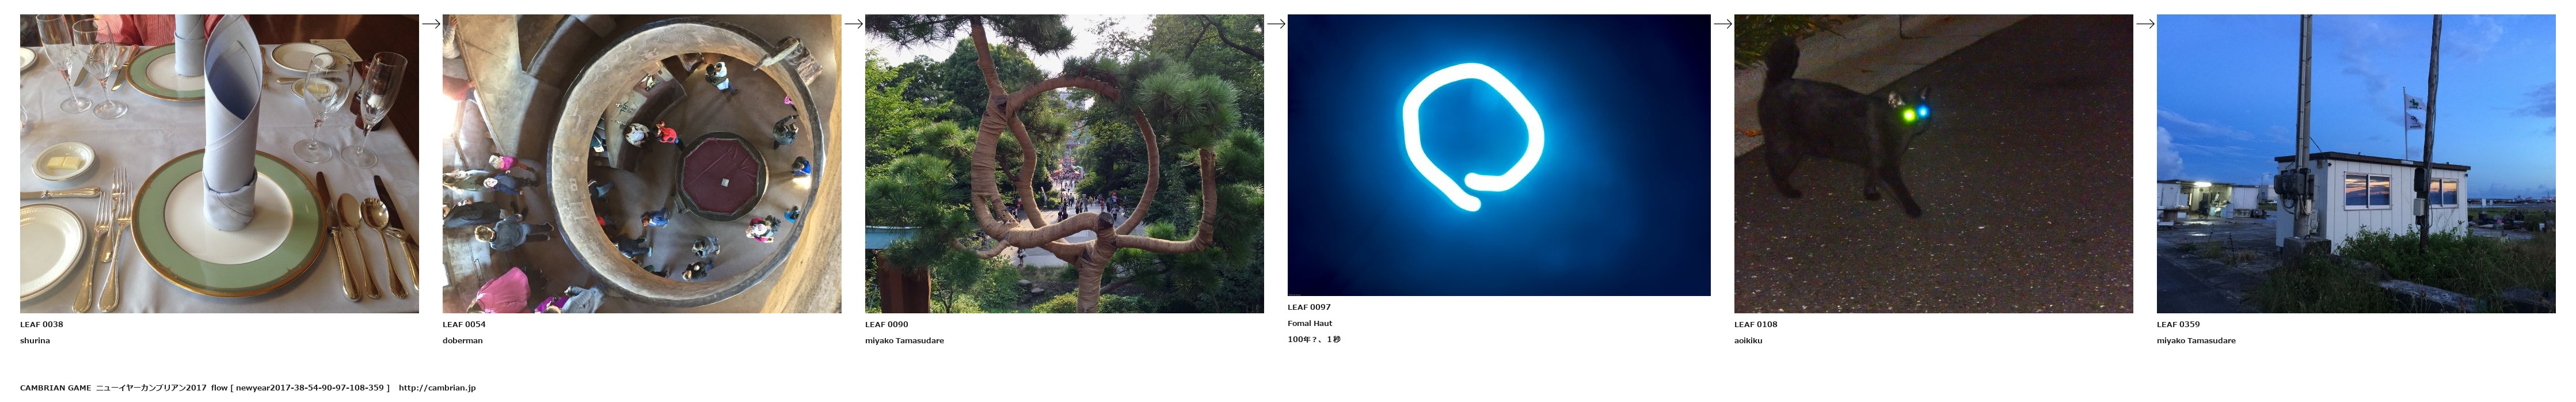Click the arrow after the black cat photo
The height and width of the screenshot is (402, 2576).
pyautogui.click(x=2145, y=24)
